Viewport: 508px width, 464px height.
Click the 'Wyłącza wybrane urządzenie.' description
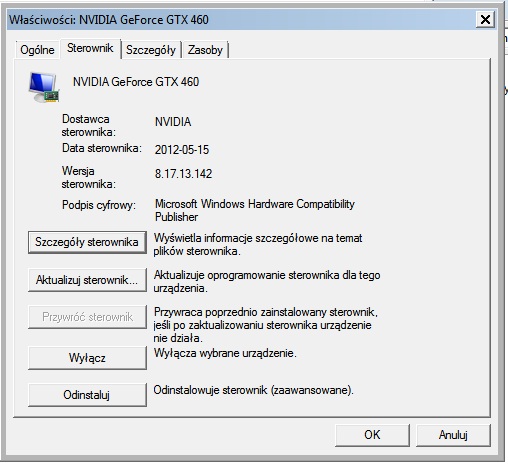click(225, 353)
